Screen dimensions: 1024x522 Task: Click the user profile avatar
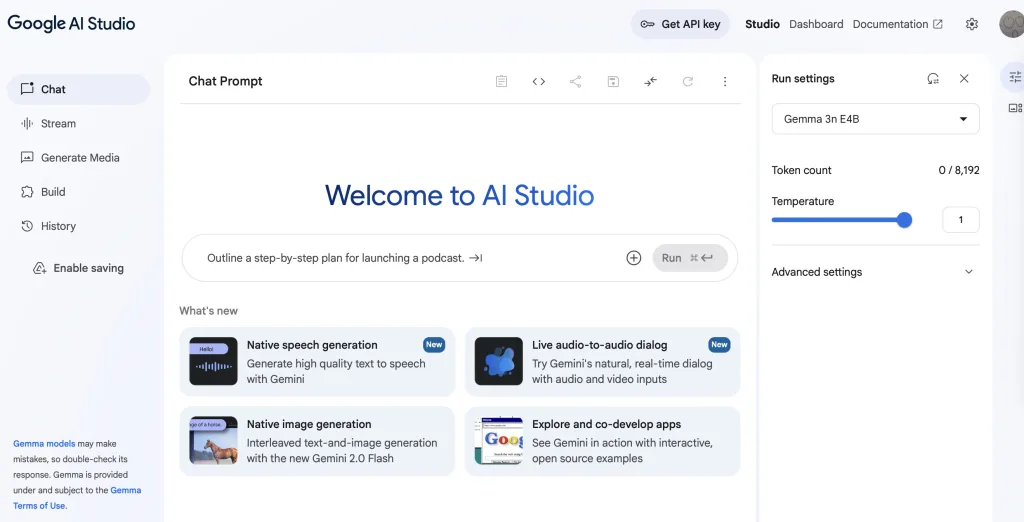(x=1012, y=24)
